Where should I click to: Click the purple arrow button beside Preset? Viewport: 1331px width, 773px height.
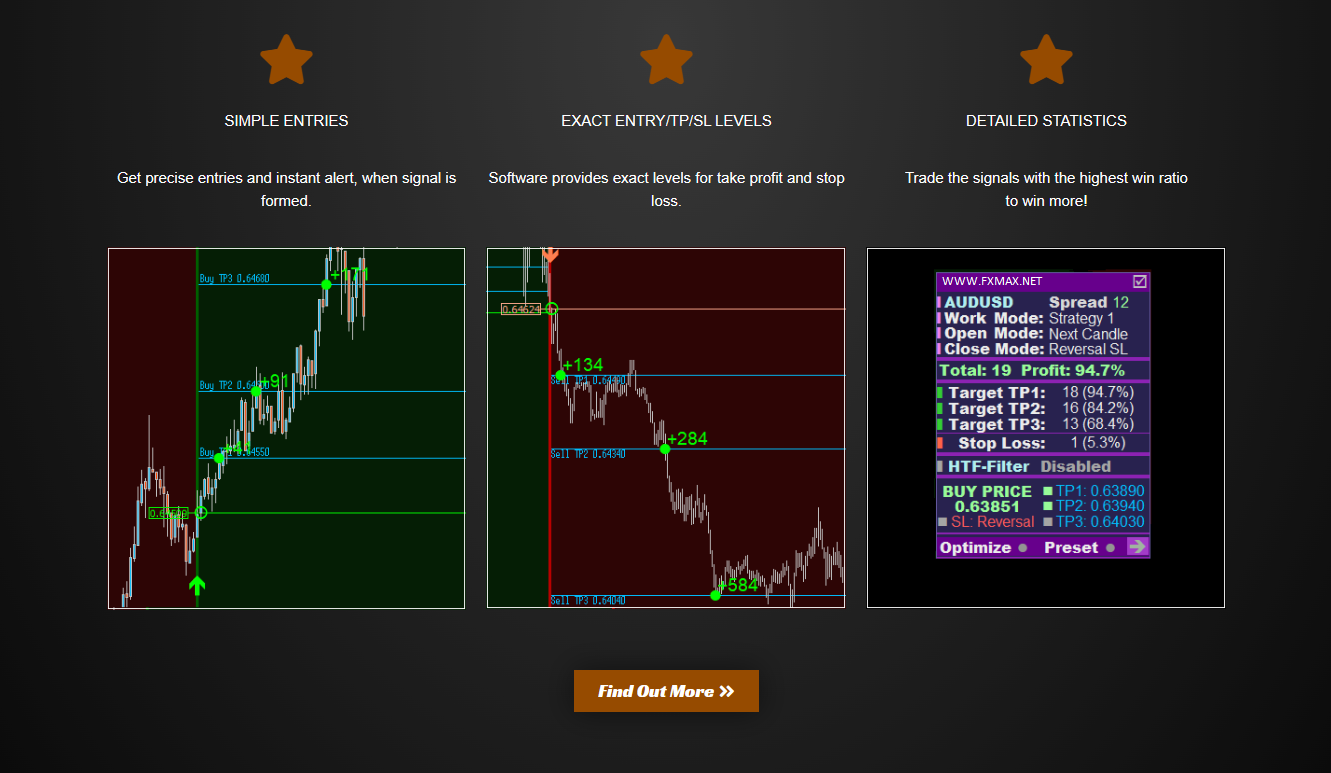(x=1137, y=546)
